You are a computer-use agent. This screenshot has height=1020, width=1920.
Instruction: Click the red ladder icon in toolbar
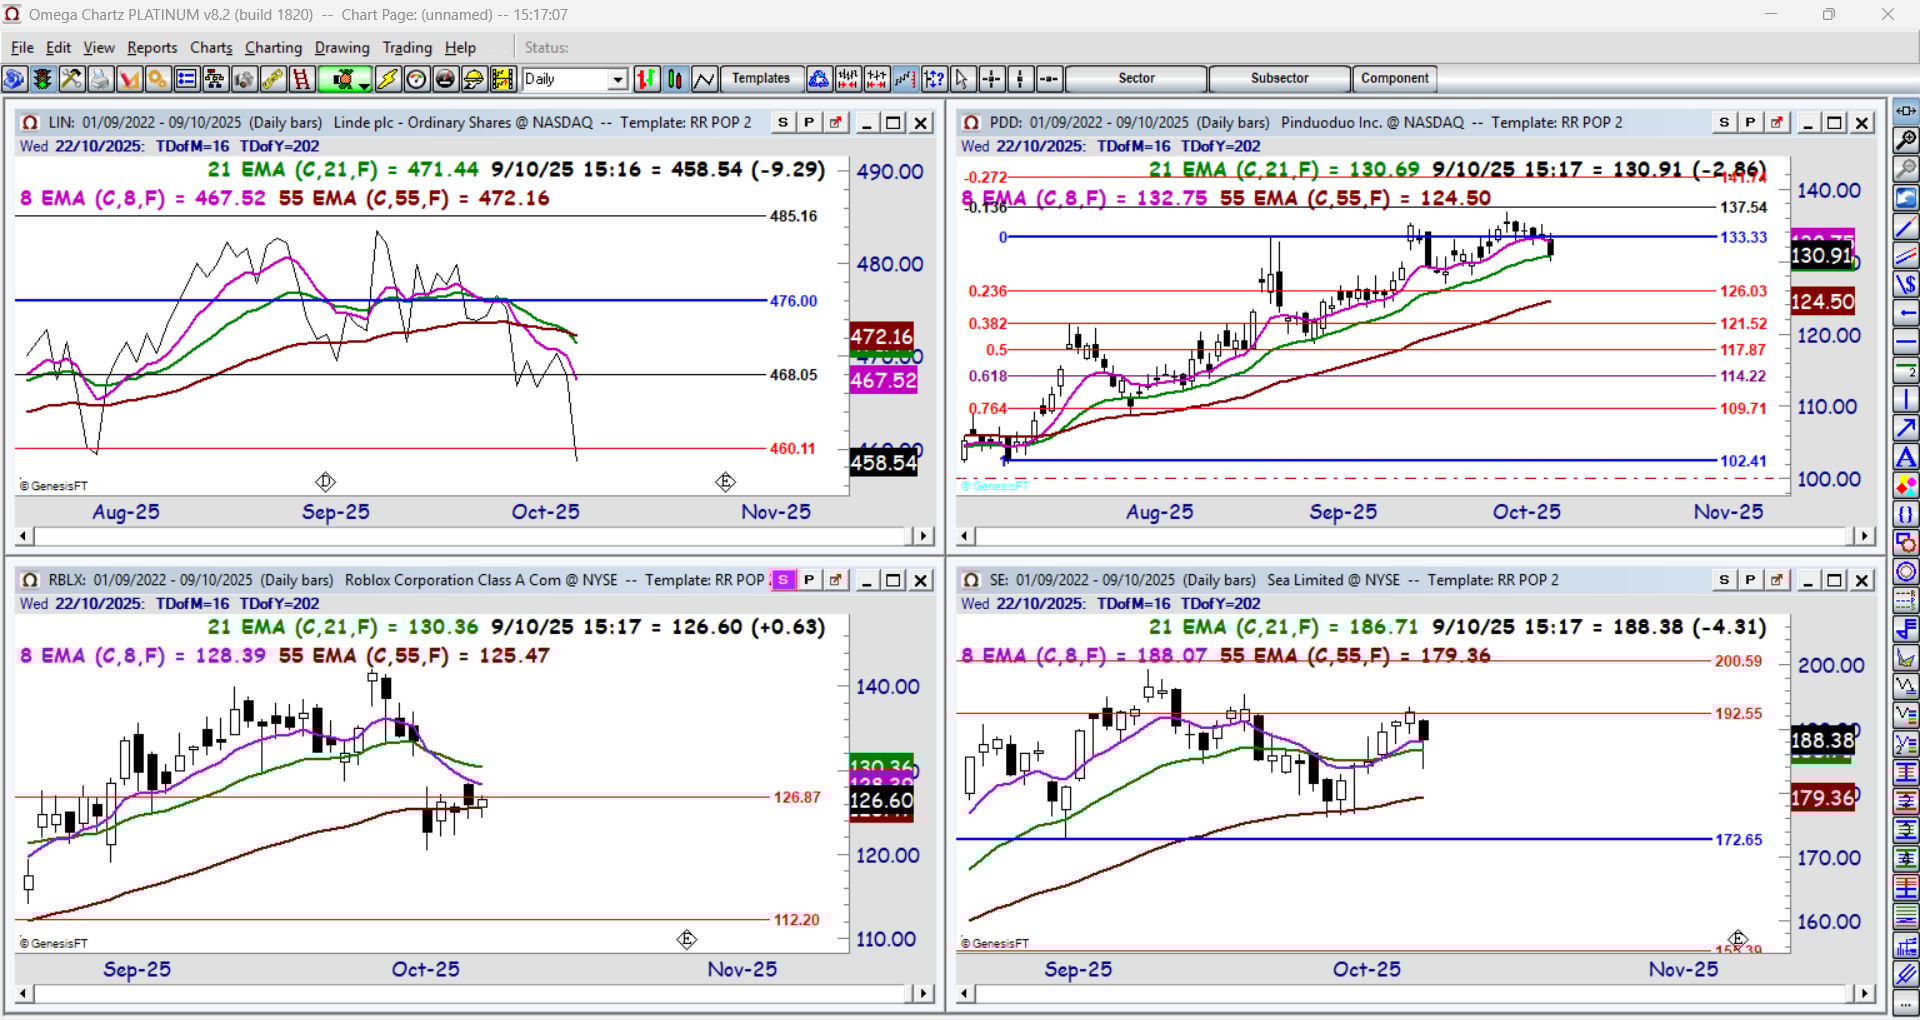tap(302, 79)
